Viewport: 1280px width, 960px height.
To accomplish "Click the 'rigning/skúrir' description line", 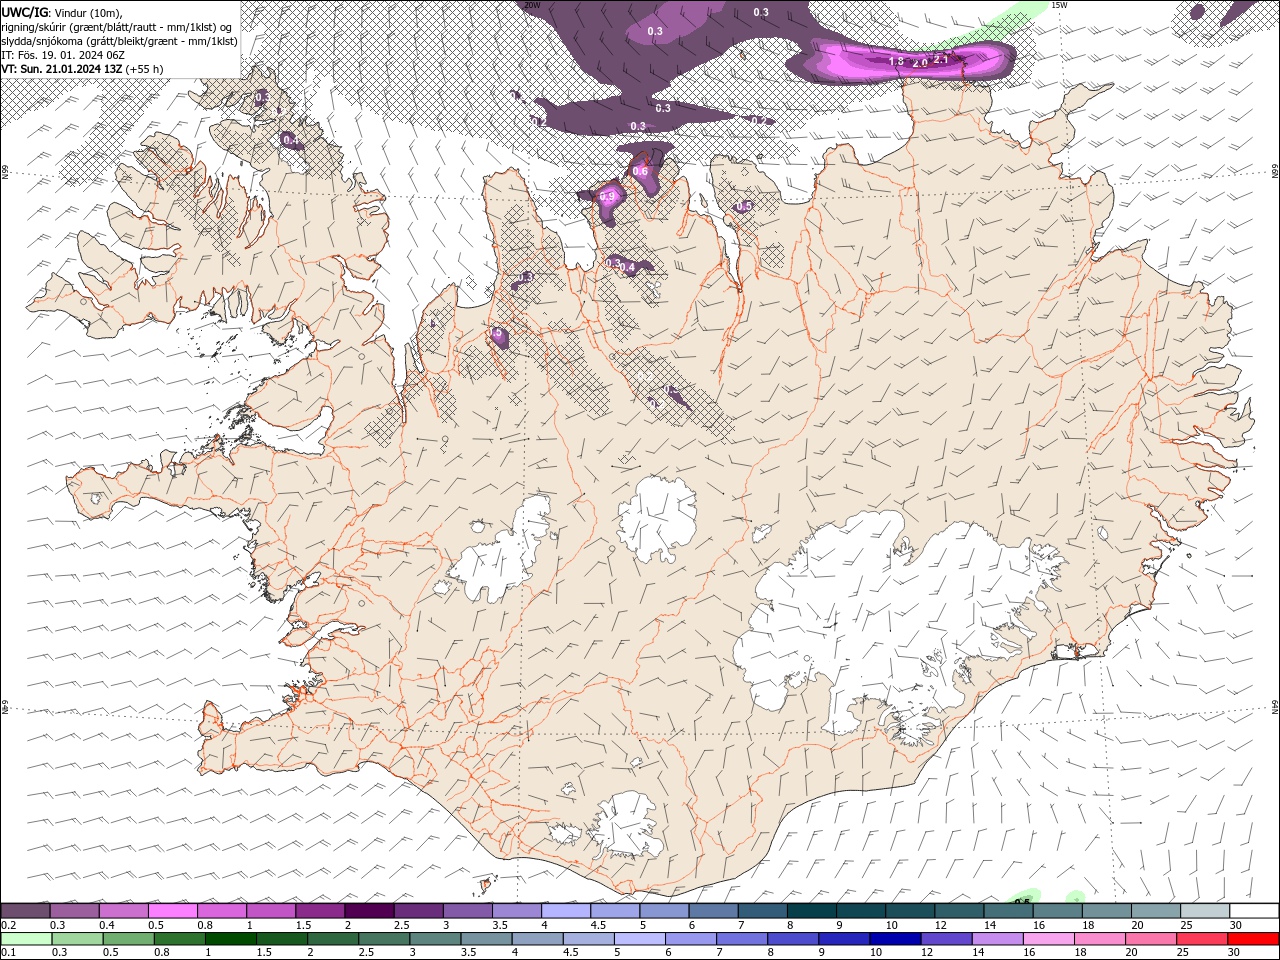I will click(117, 27).
